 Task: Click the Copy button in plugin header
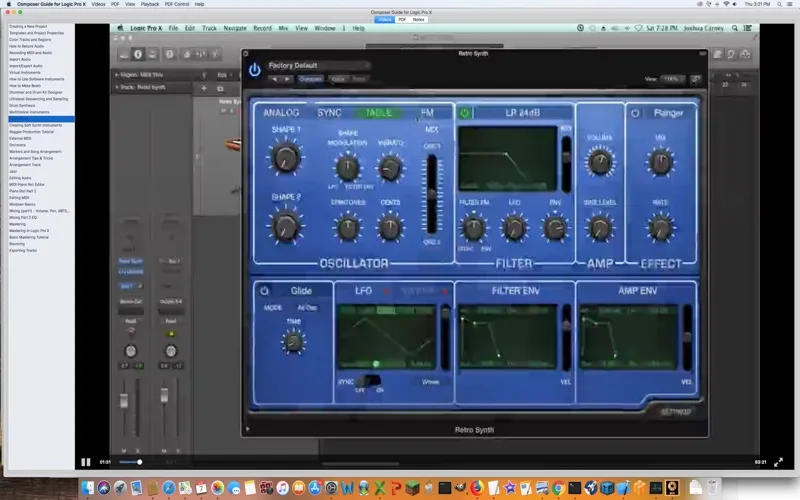[338, 79]
